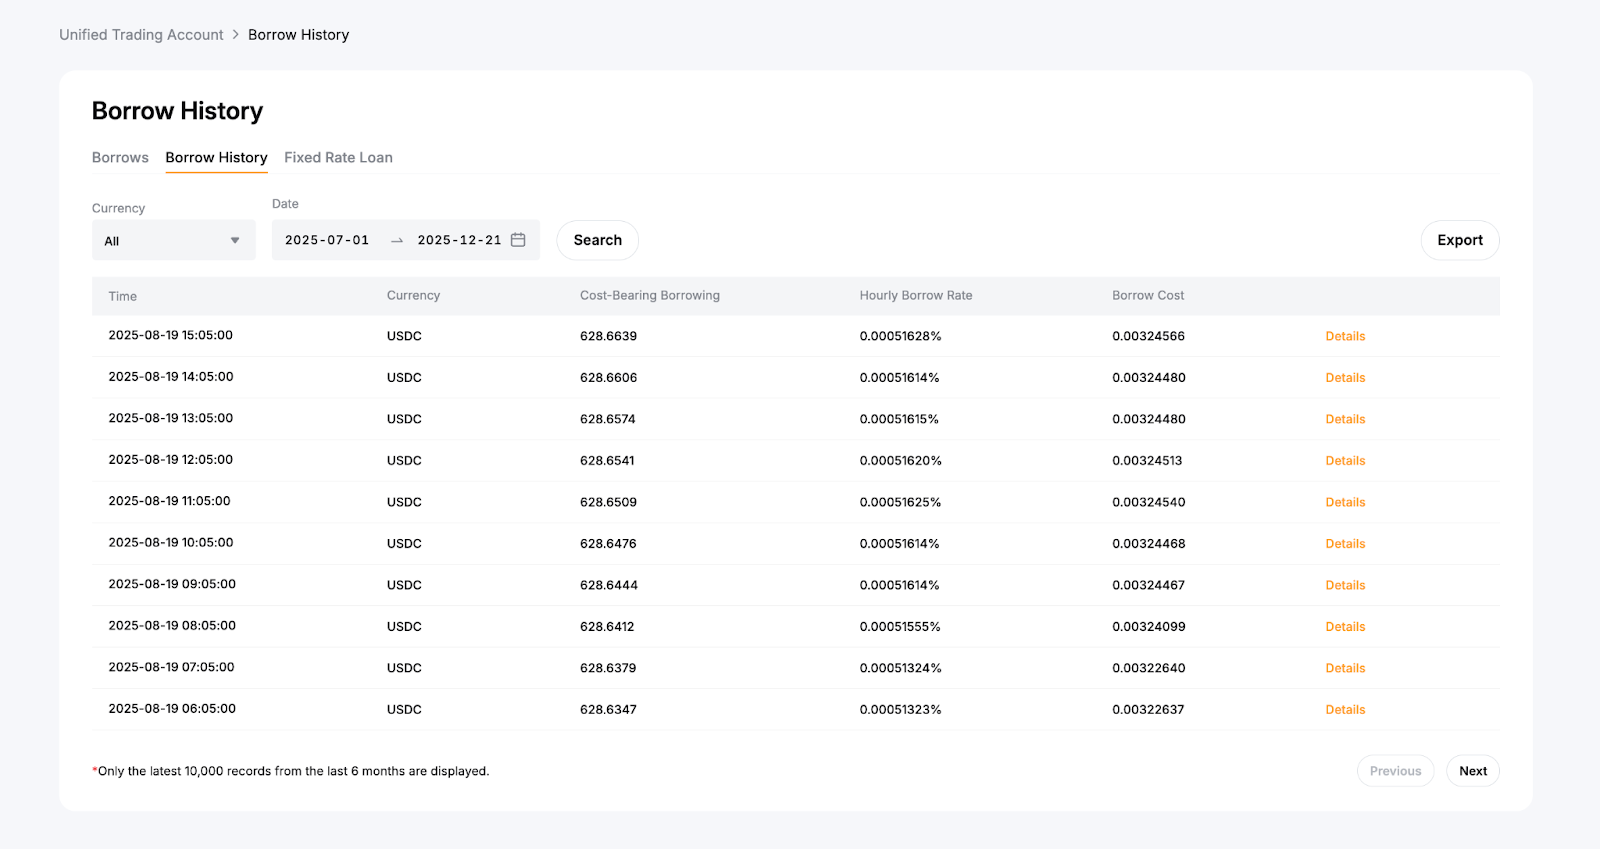
Task: Open Details for the 10:05:00 borrow entry
Action: [x=1345, y=544]
